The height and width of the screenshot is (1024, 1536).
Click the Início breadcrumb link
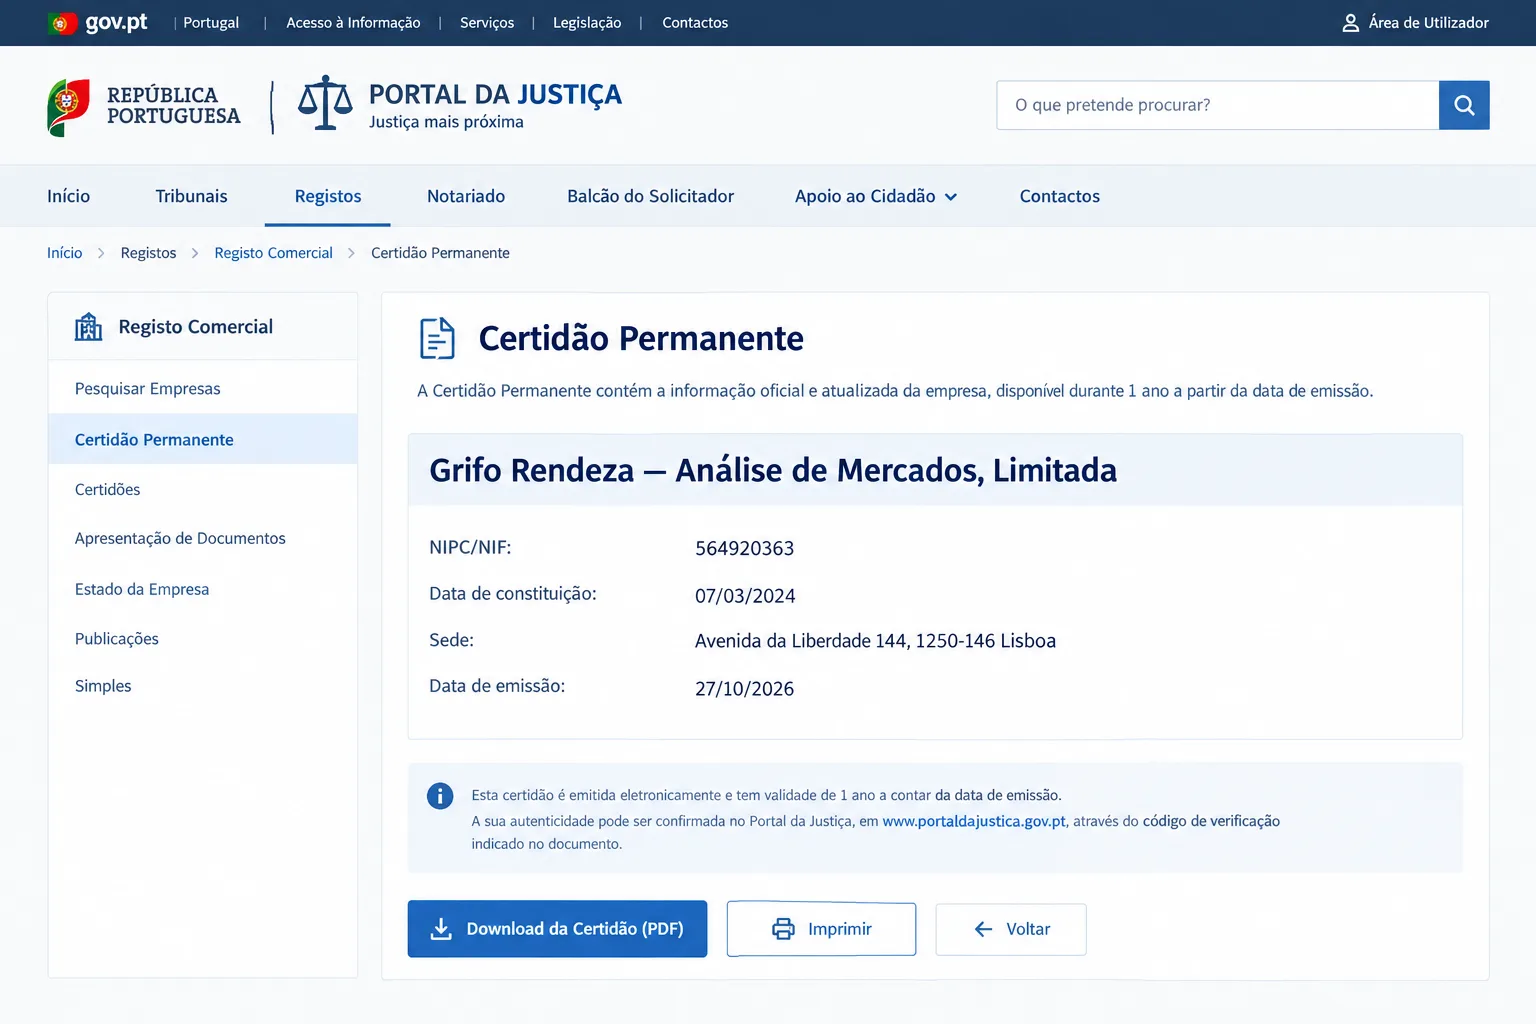tap(65, 253)
